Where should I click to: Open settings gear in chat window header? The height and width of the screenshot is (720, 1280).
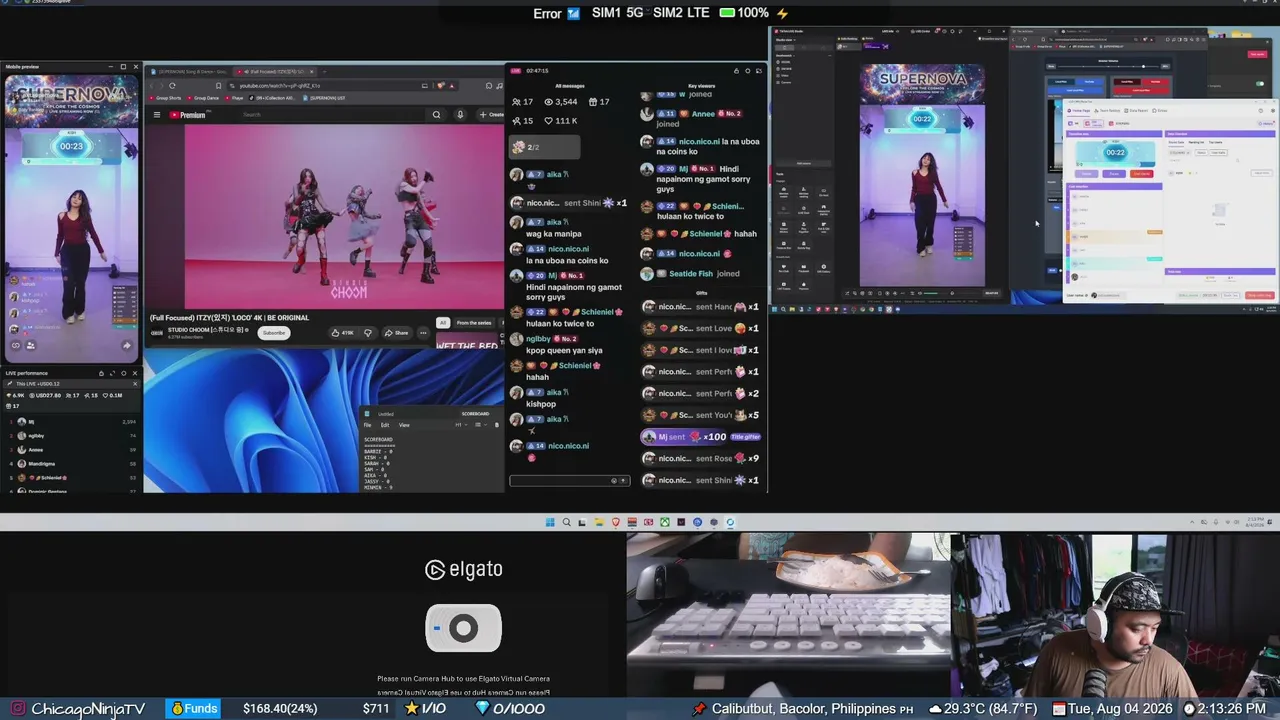point(747,71)
